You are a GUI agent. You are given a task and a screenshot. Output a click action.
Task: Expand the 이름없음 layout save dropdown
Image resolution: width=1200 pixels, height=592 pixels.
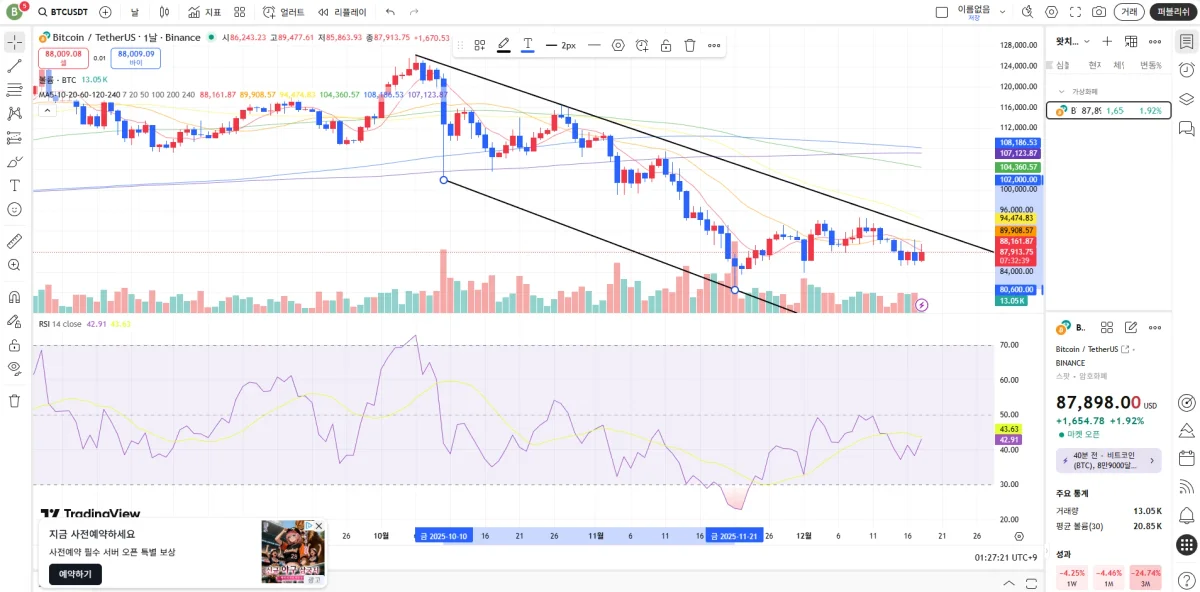coord(1003,12)
